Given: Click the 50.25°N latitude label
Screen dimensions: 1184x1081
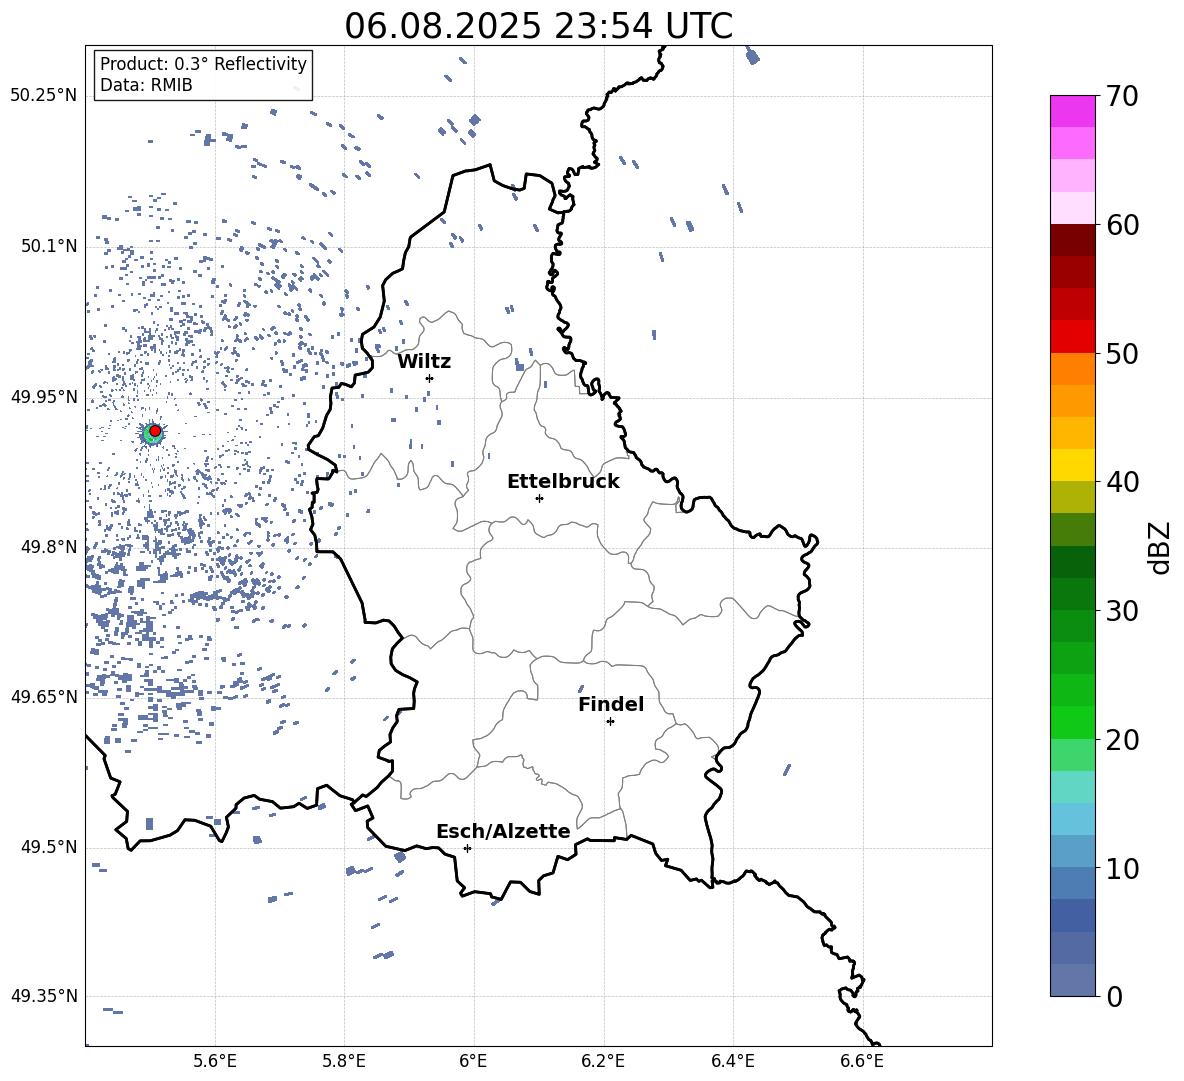Looking at the screenshot, I should tap(44, 96).
